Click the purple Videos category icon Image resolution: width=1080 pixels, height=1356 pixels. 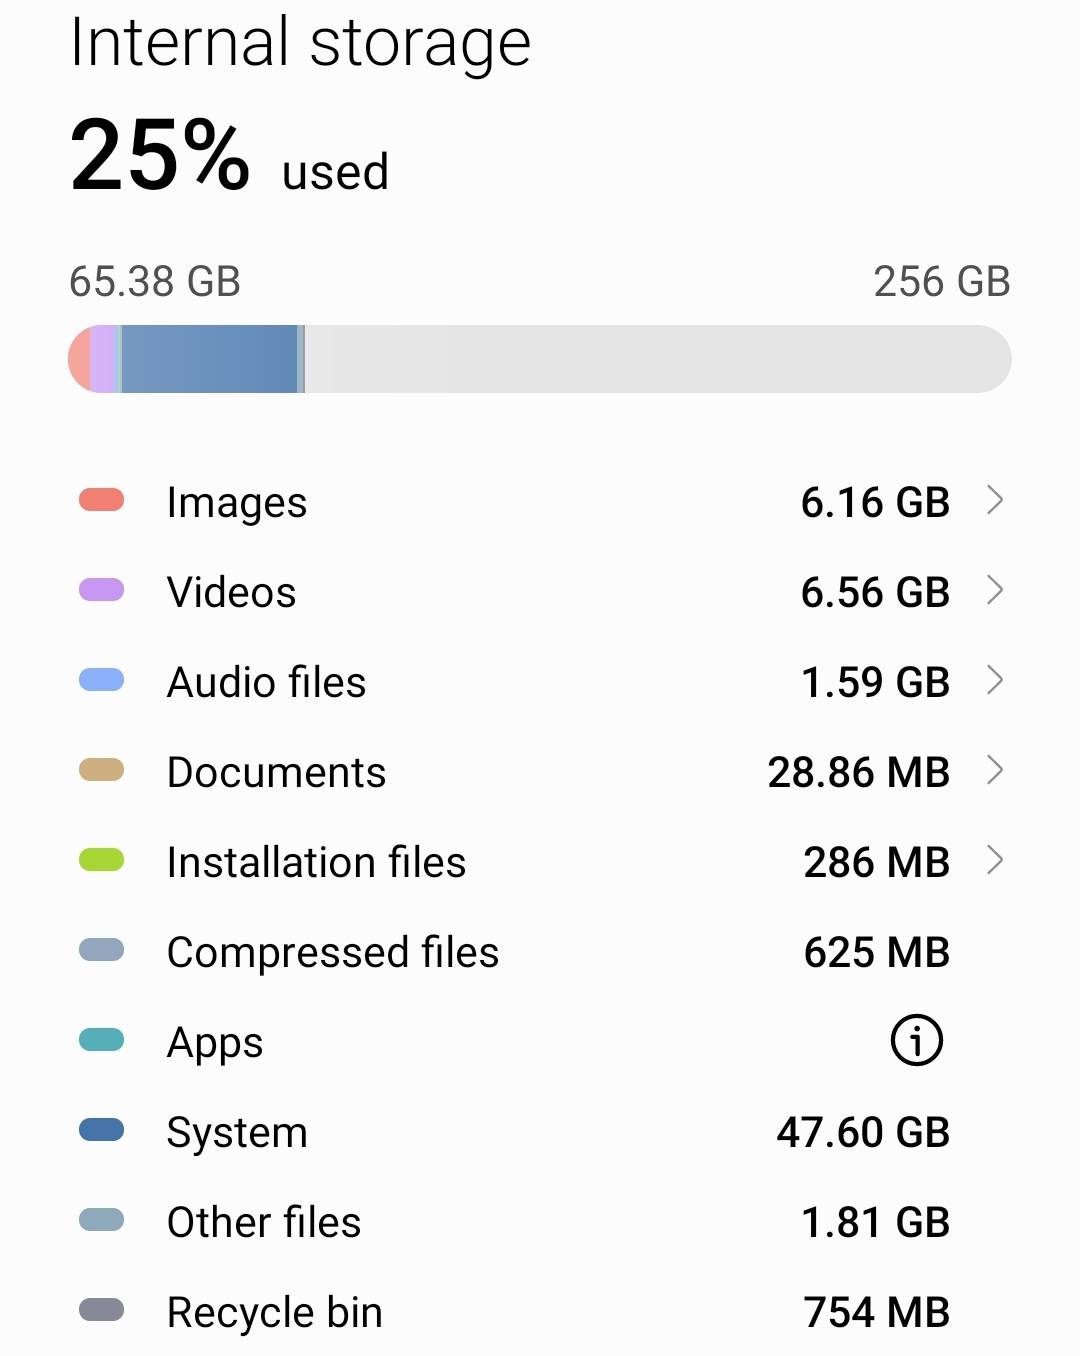click(x=100, y=591)
